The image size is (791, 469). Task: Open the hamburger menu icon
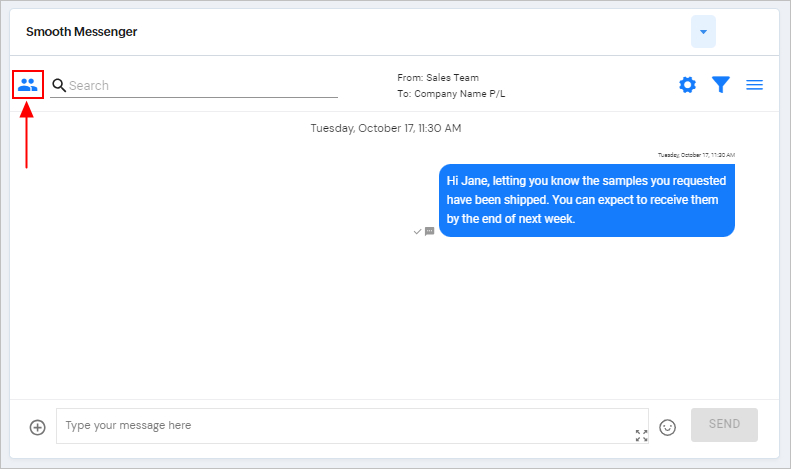pos(754,85)
